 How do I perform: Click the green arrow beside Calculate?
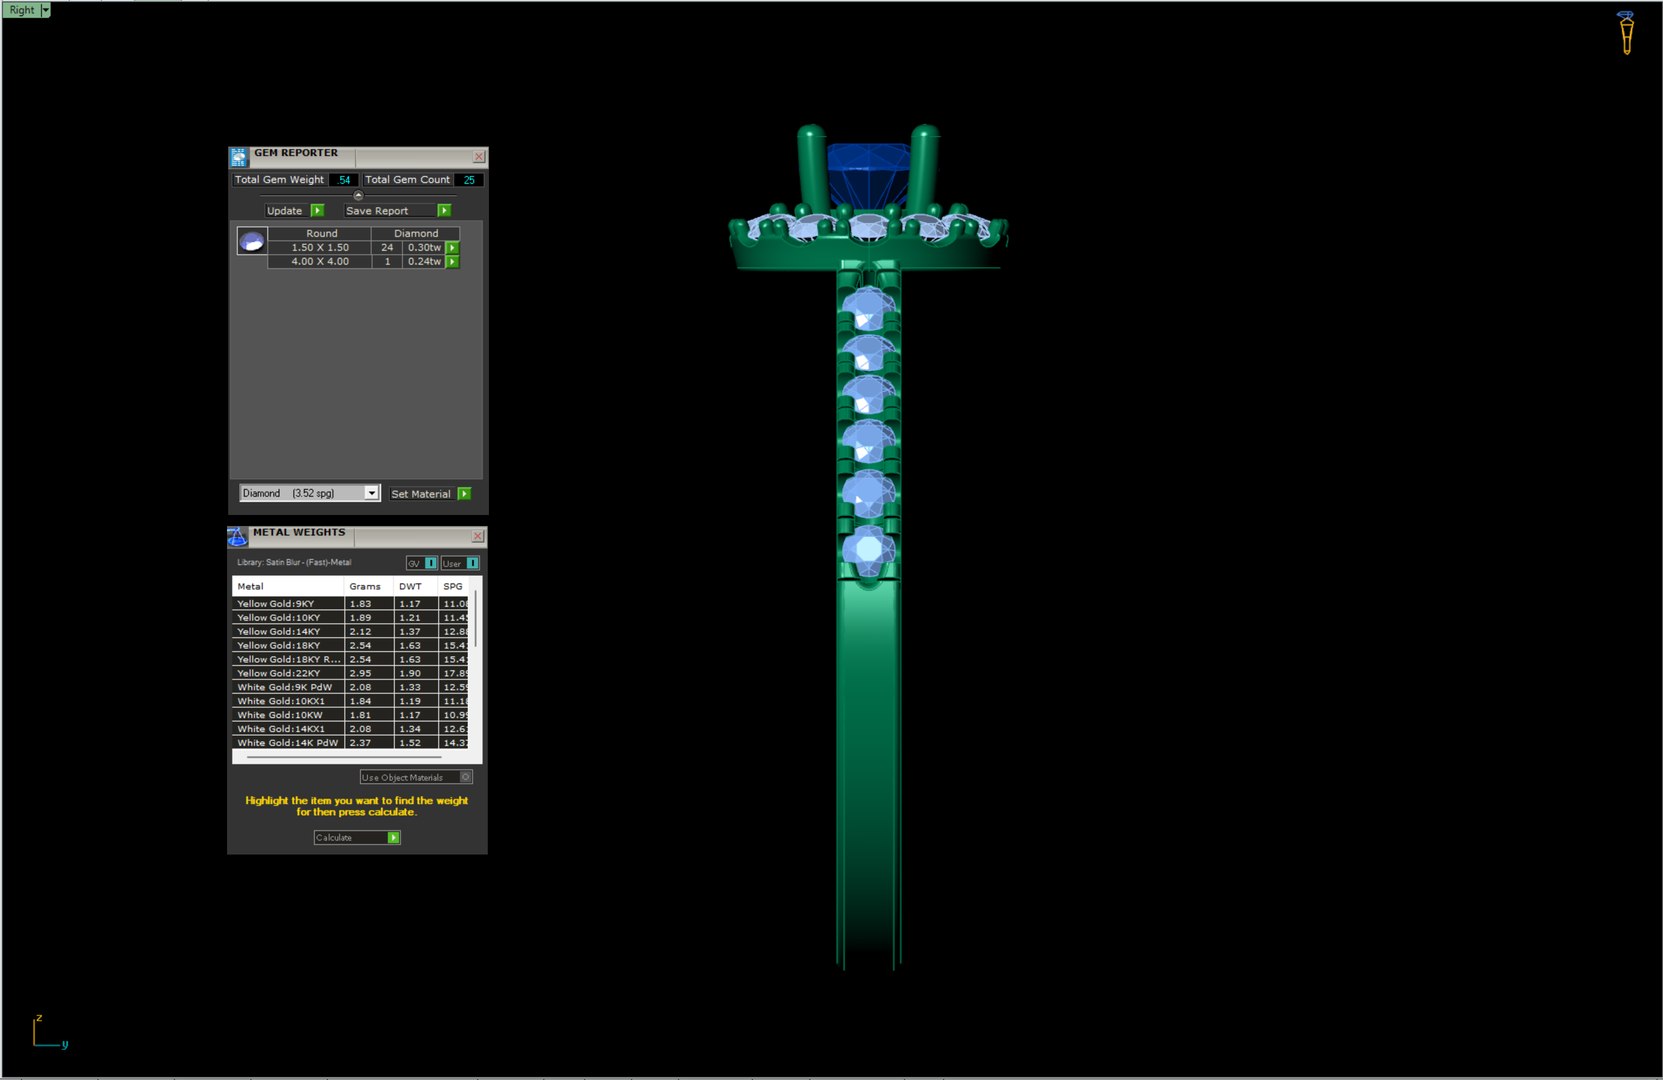point(394,838)
